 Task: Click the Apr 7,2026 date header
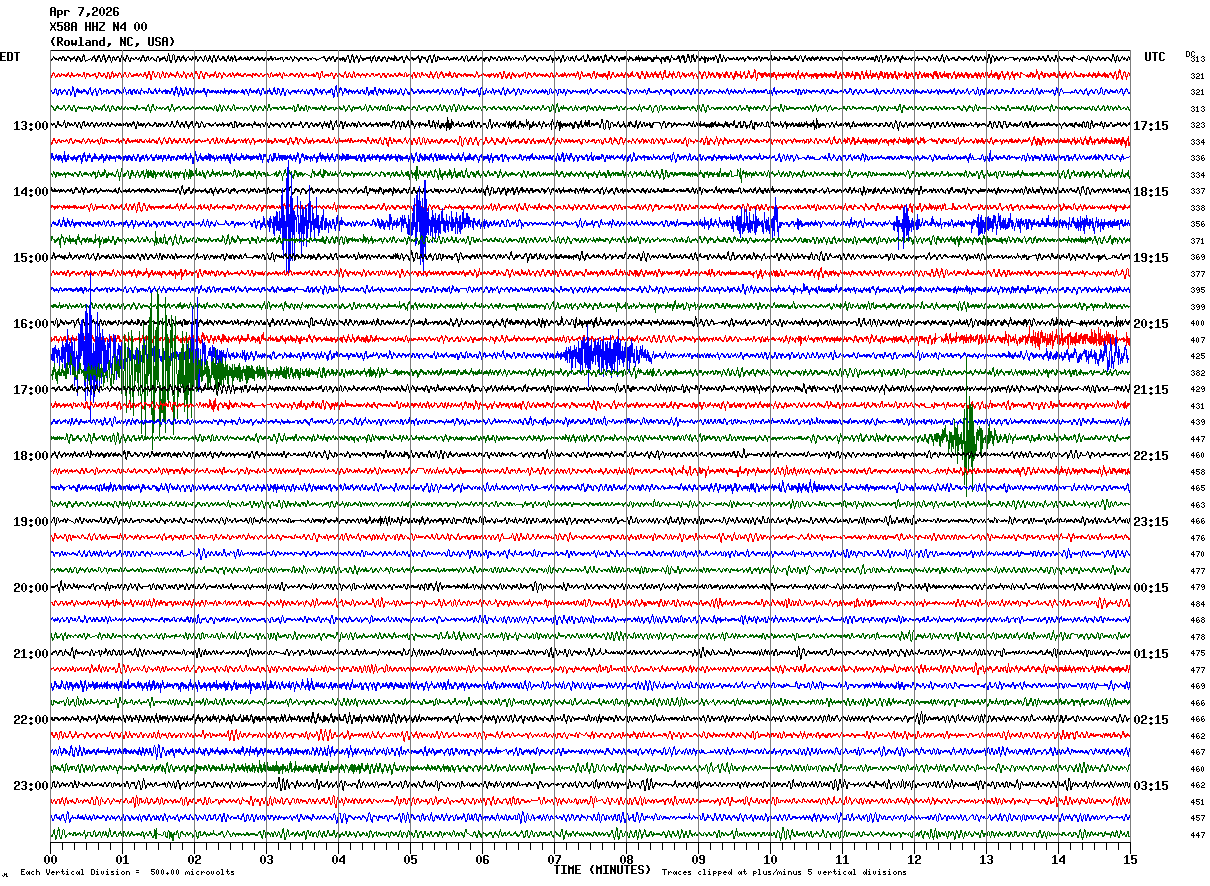[84, 12]
